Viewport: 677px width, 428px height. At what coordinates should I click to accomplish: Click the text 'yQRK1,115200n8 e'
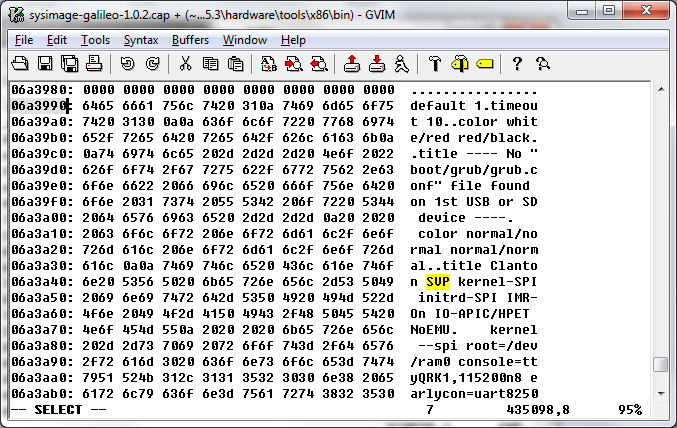[474, 377]
